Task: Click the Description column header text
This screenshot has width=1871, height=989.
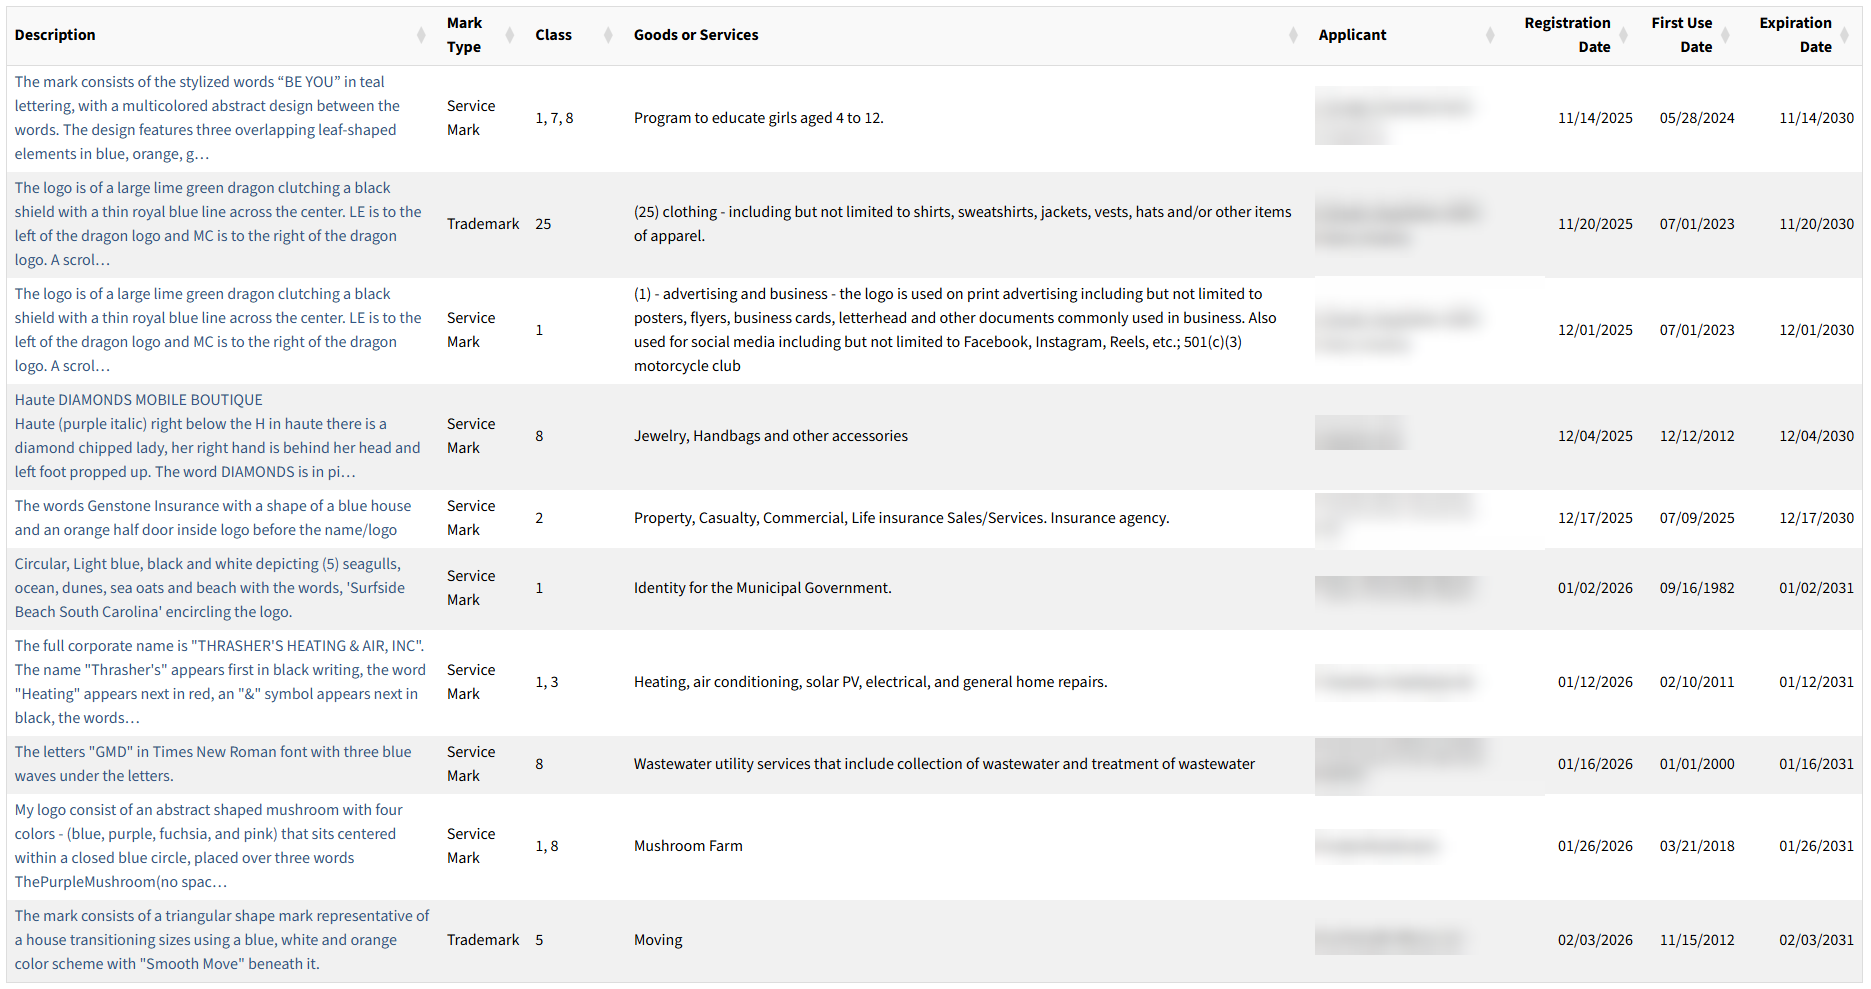Action: (x=55, y=35)
